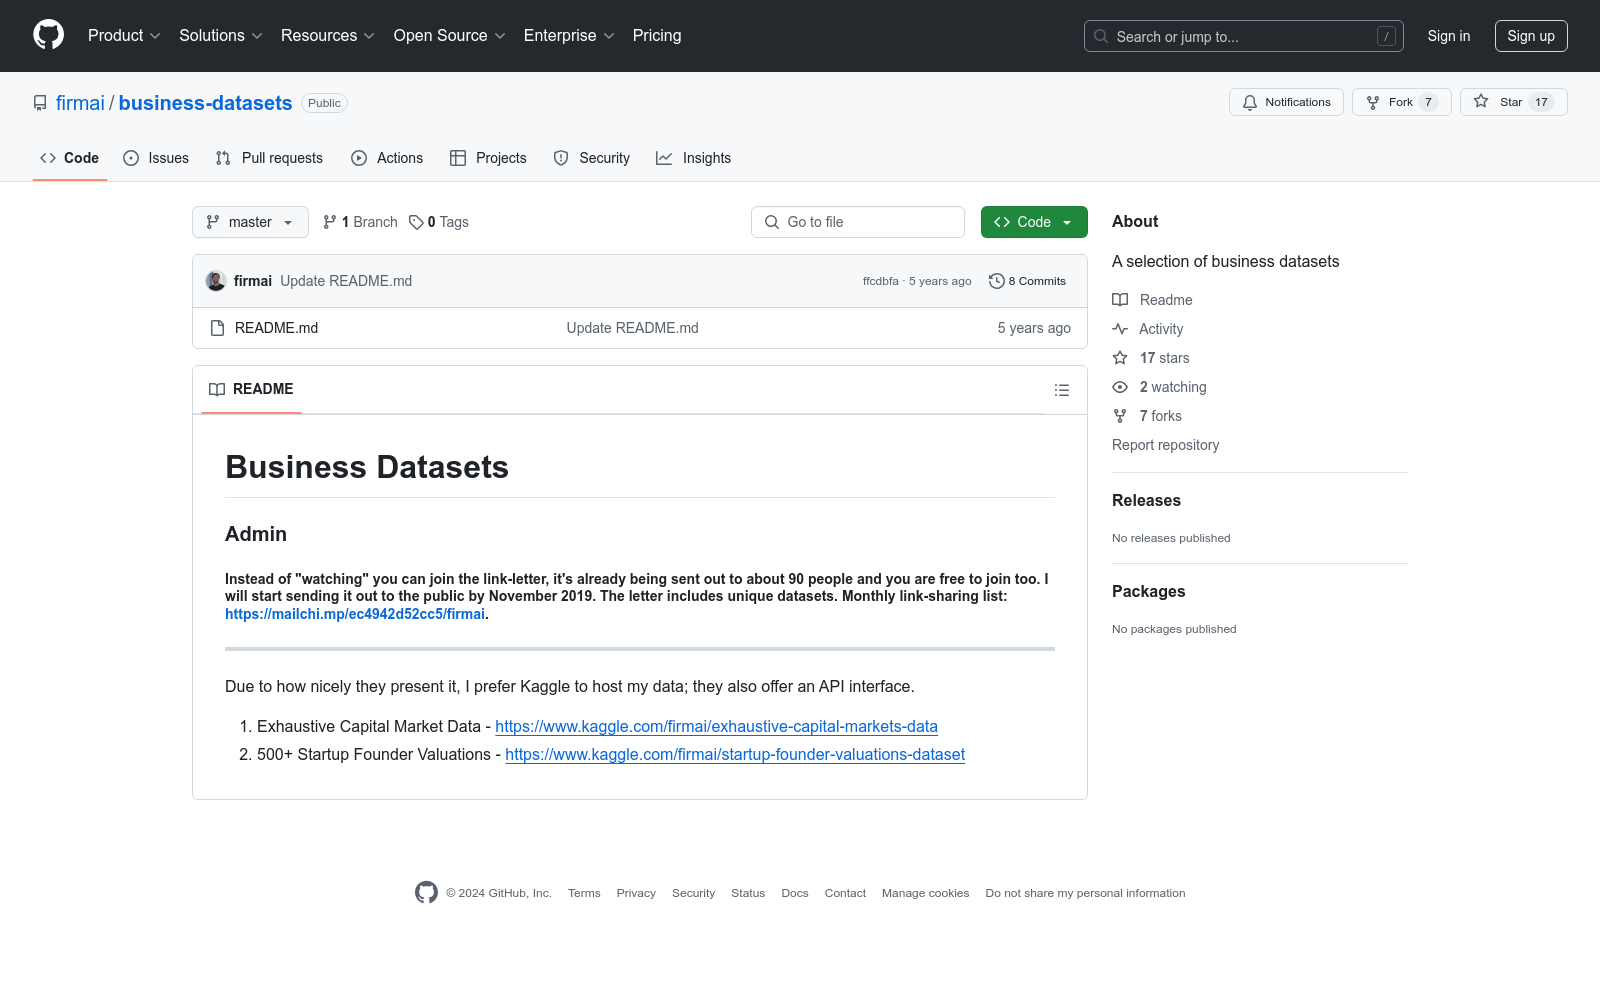The height and width of the screenshot is (1000, 1600).
Task: Open the Projects tab
Action: pos(488,158)
